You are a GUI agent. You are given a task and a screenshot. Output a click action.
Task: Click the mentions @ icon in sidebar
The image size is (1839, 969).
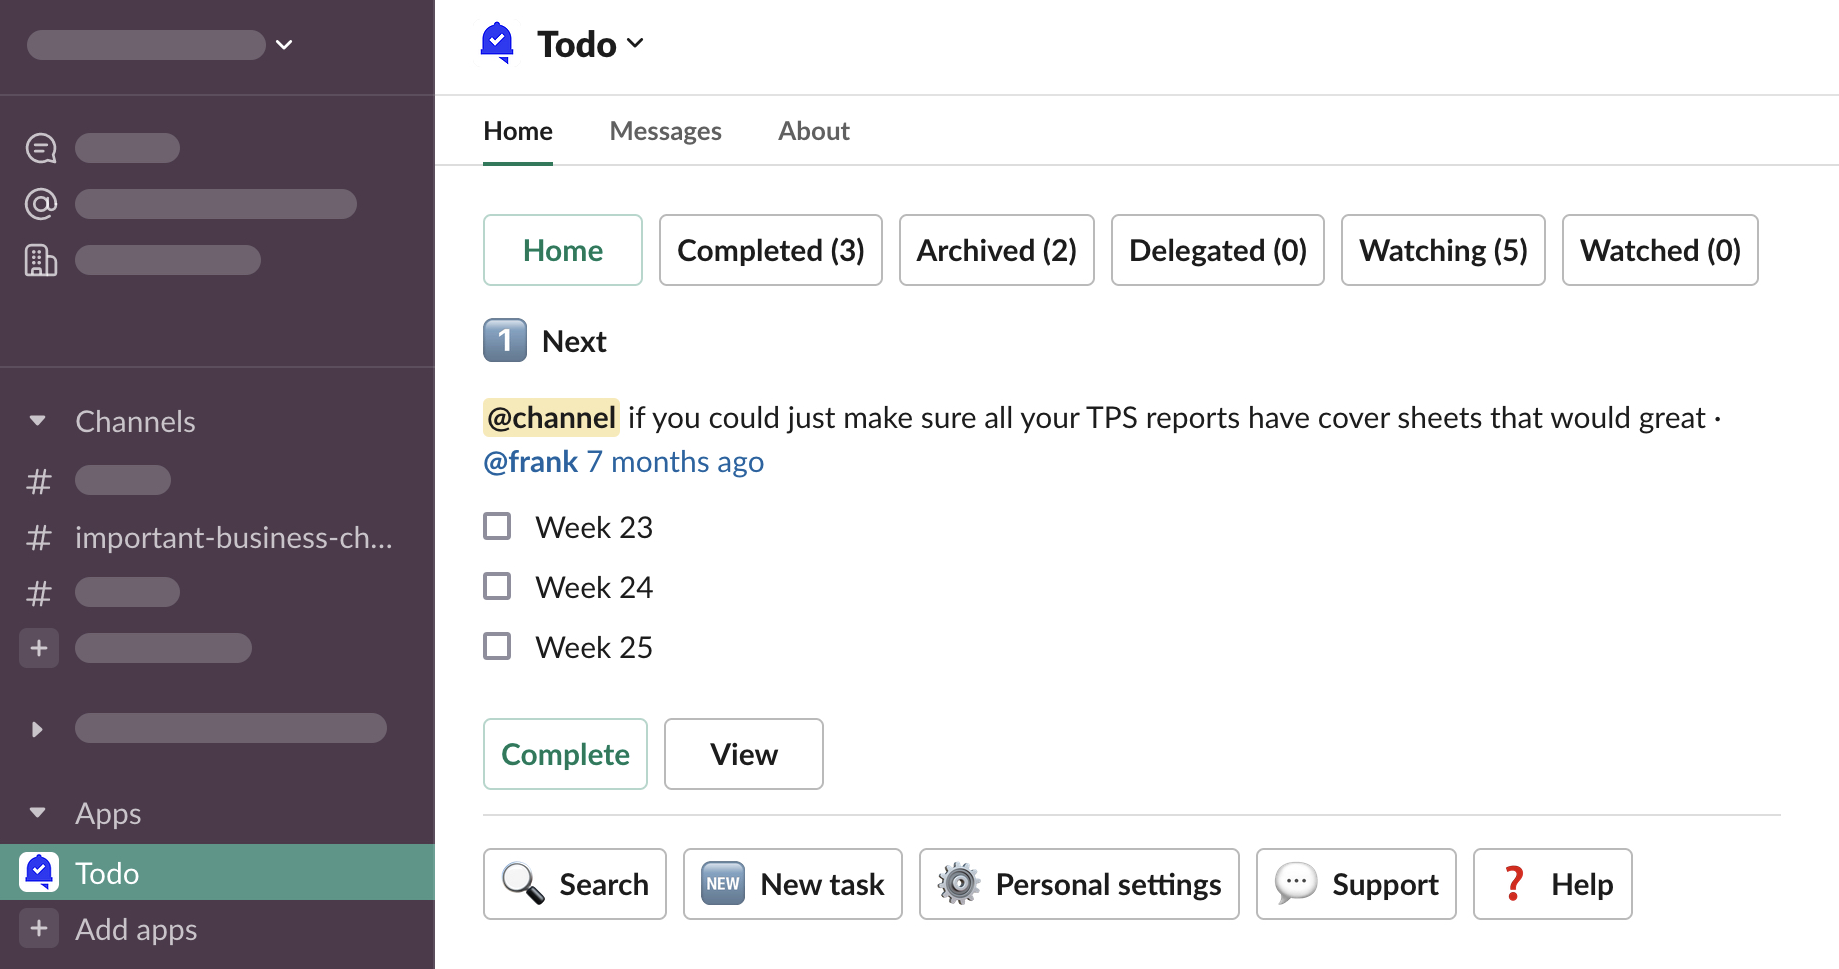tap(41, 204)
